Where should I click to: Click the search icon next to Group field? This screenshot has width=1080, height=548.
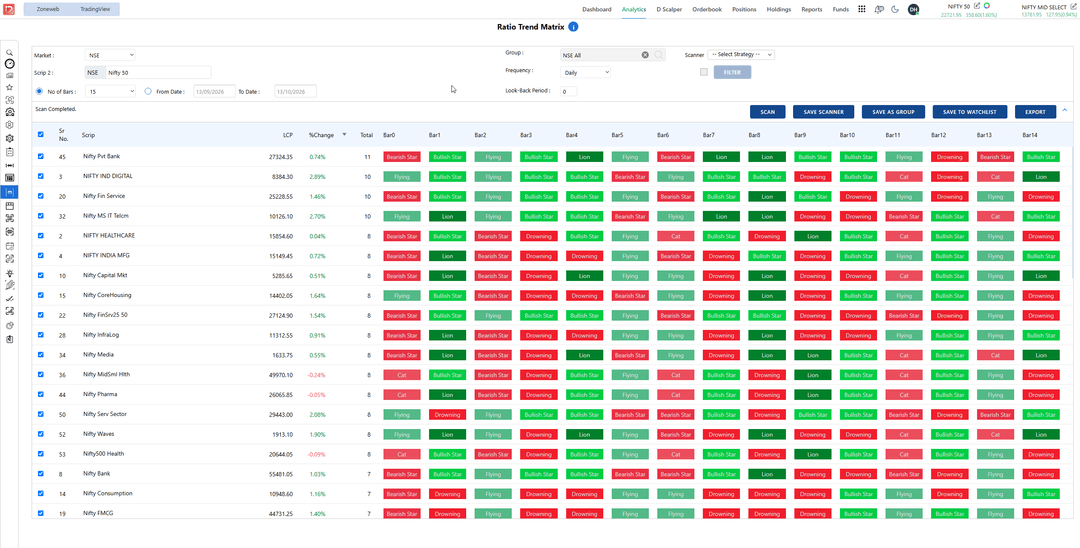[x=658, y=55]
